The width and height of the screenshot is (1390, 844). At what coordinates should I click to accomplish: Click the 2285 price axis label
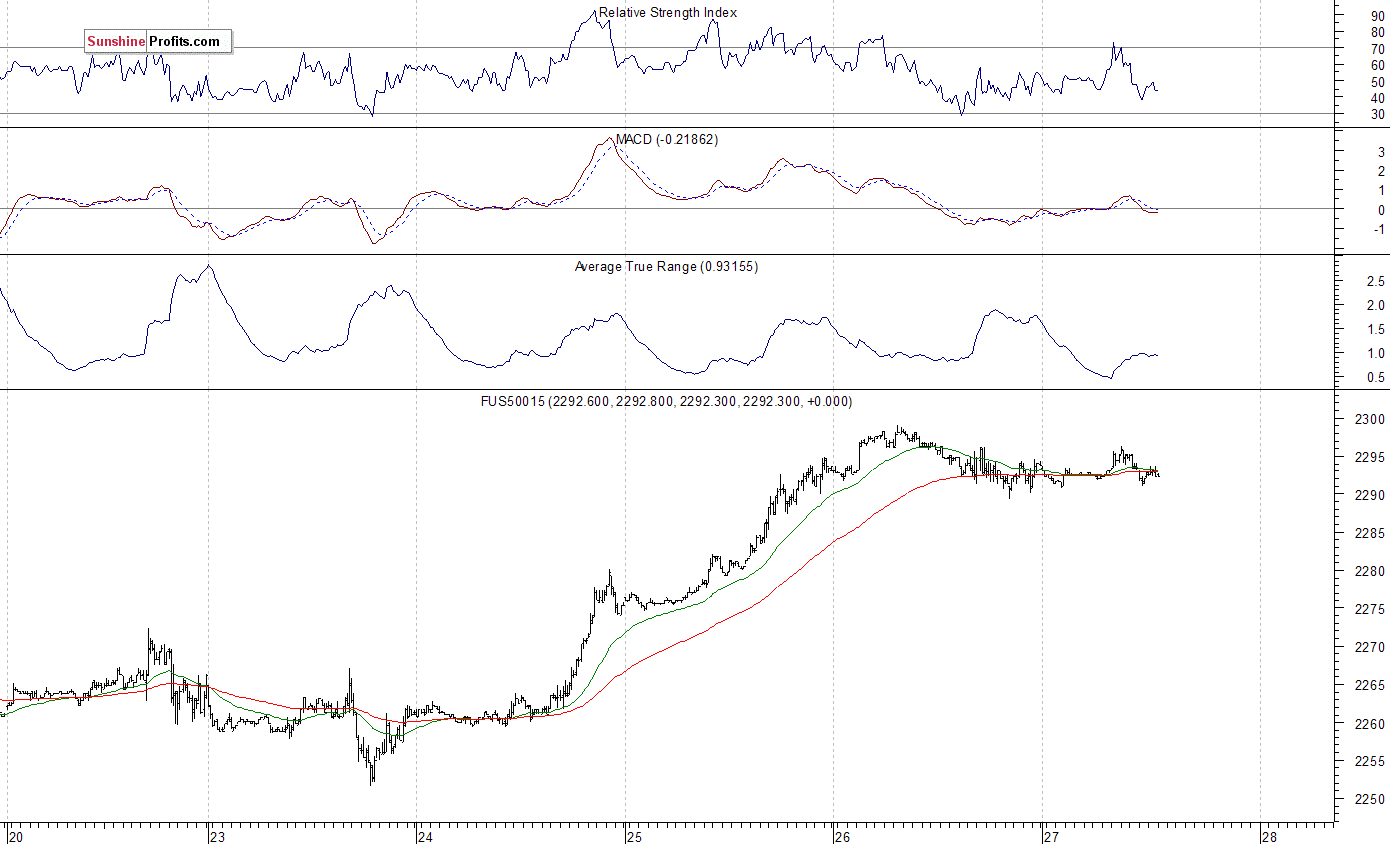1369,533
